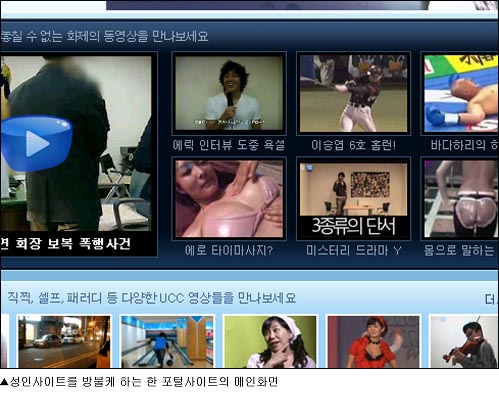This screenshot has height=393, width=499.
Task: Click the '이승엽 6호 홈런!' title link
Action: [x=353, y=145]
